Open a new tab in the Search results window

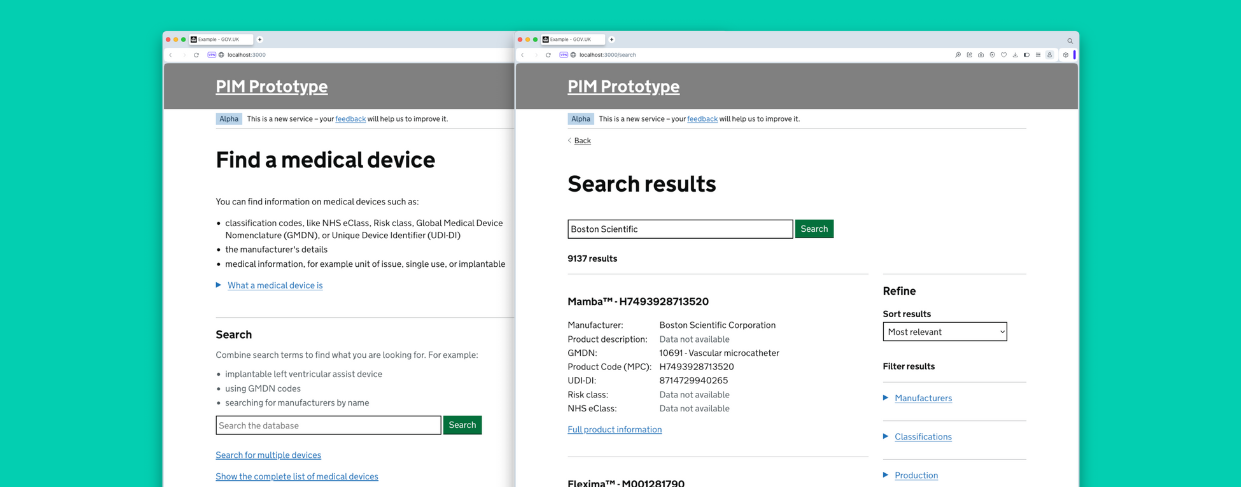612,39
